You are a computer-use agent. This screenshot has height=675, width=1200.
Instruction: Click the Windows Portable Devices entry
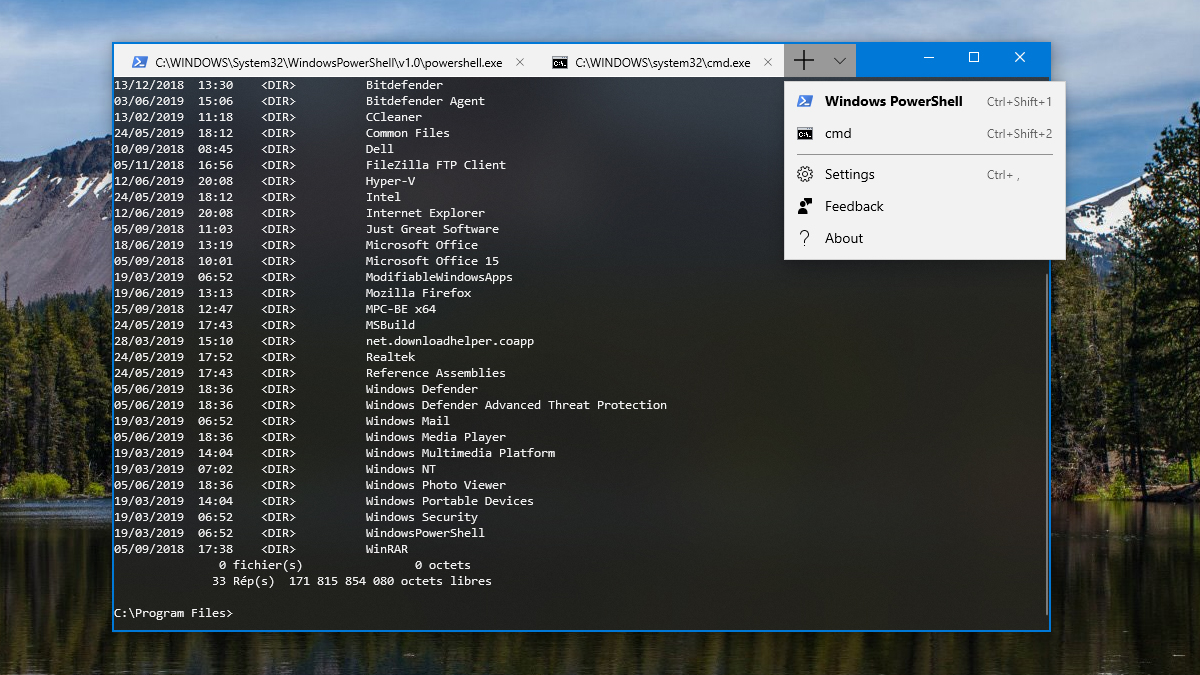(x=449, y=501)
